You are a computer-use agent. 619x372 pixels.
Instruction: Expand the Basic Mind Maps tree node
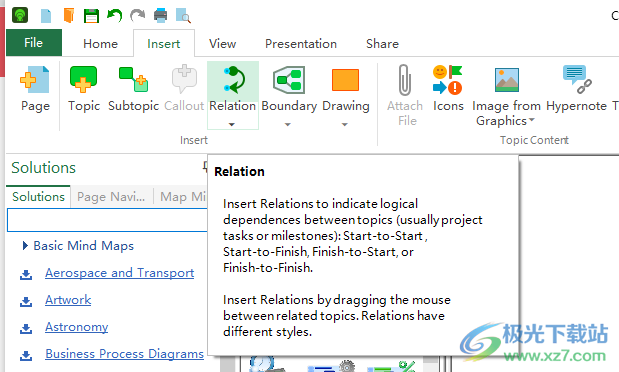point(25,246)
